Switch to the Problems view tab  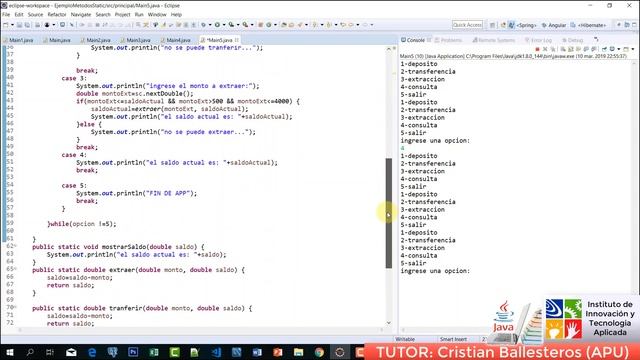[448, 40]
